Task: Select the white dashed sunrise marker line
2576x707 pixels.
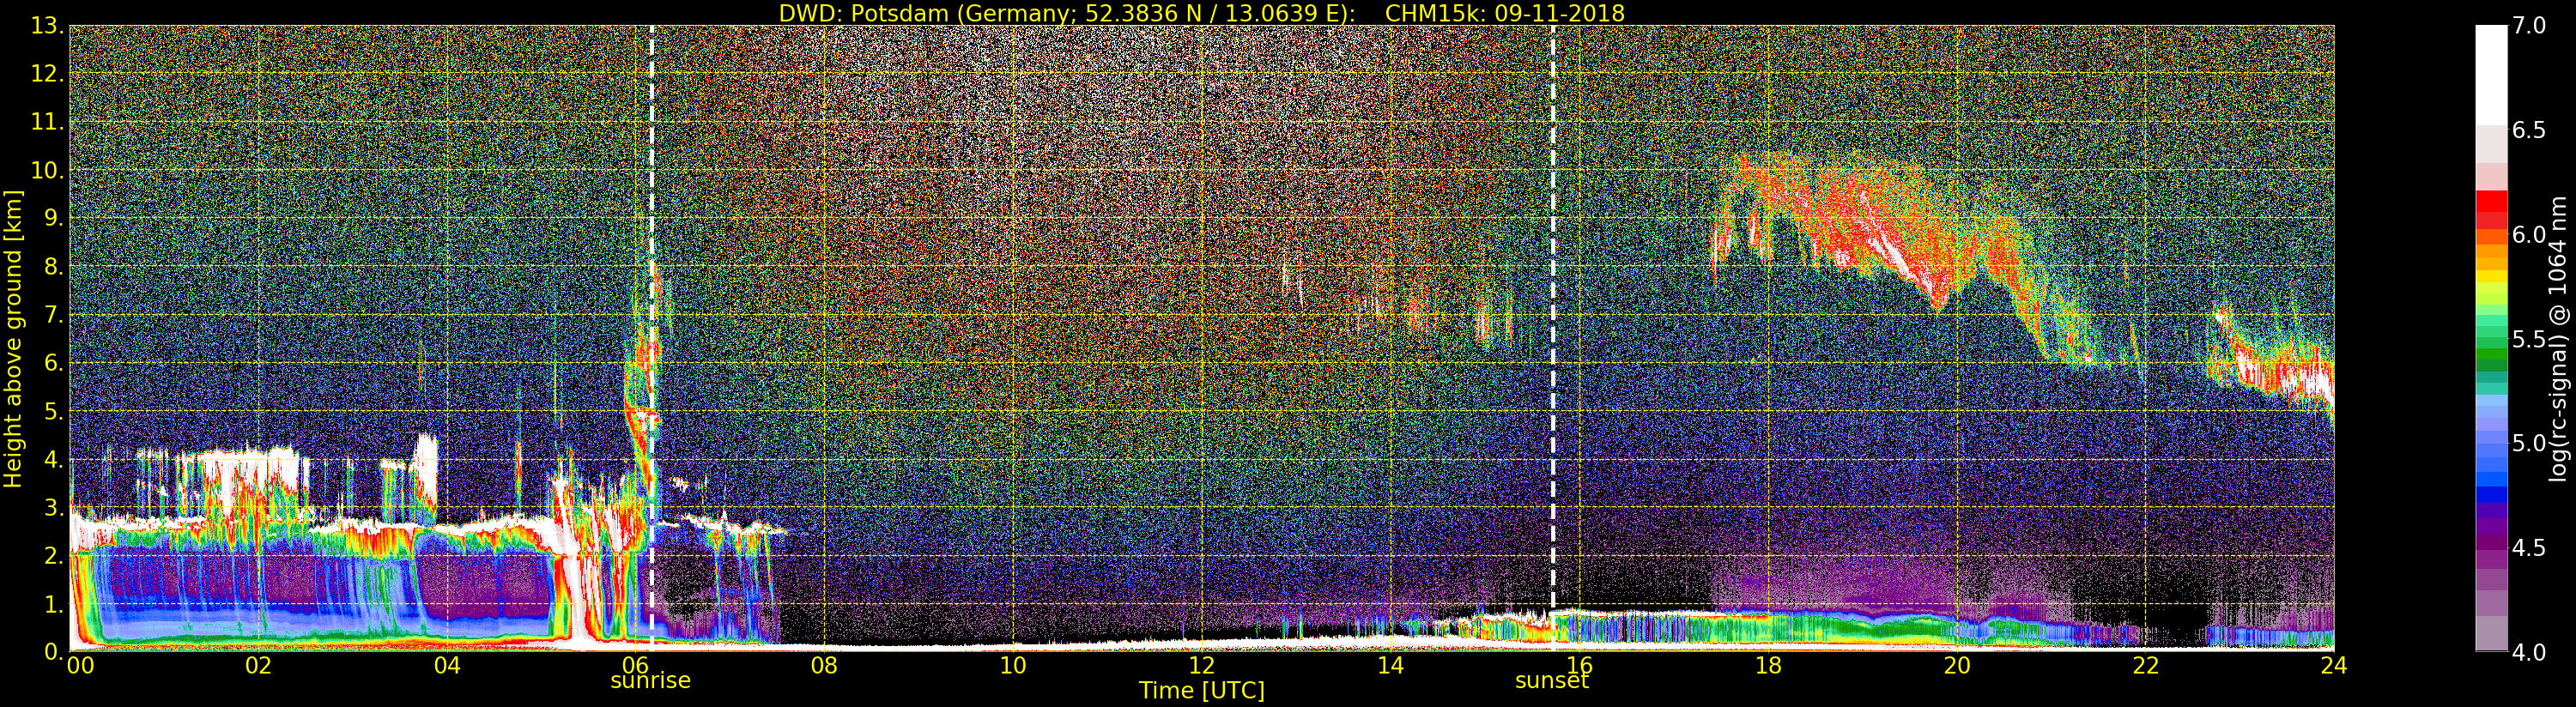Action: click(652, 338)
